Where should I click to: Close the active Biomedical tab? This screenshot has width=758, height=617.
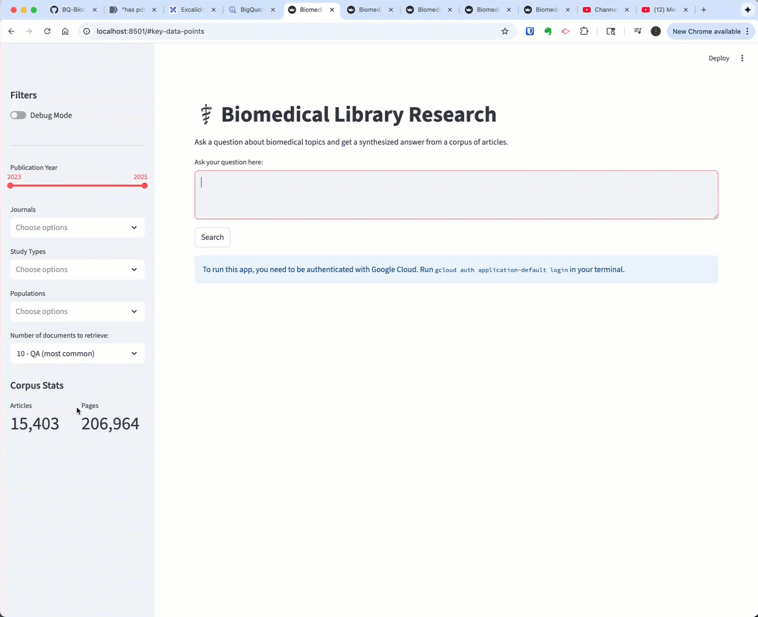(x=332, y=10)
